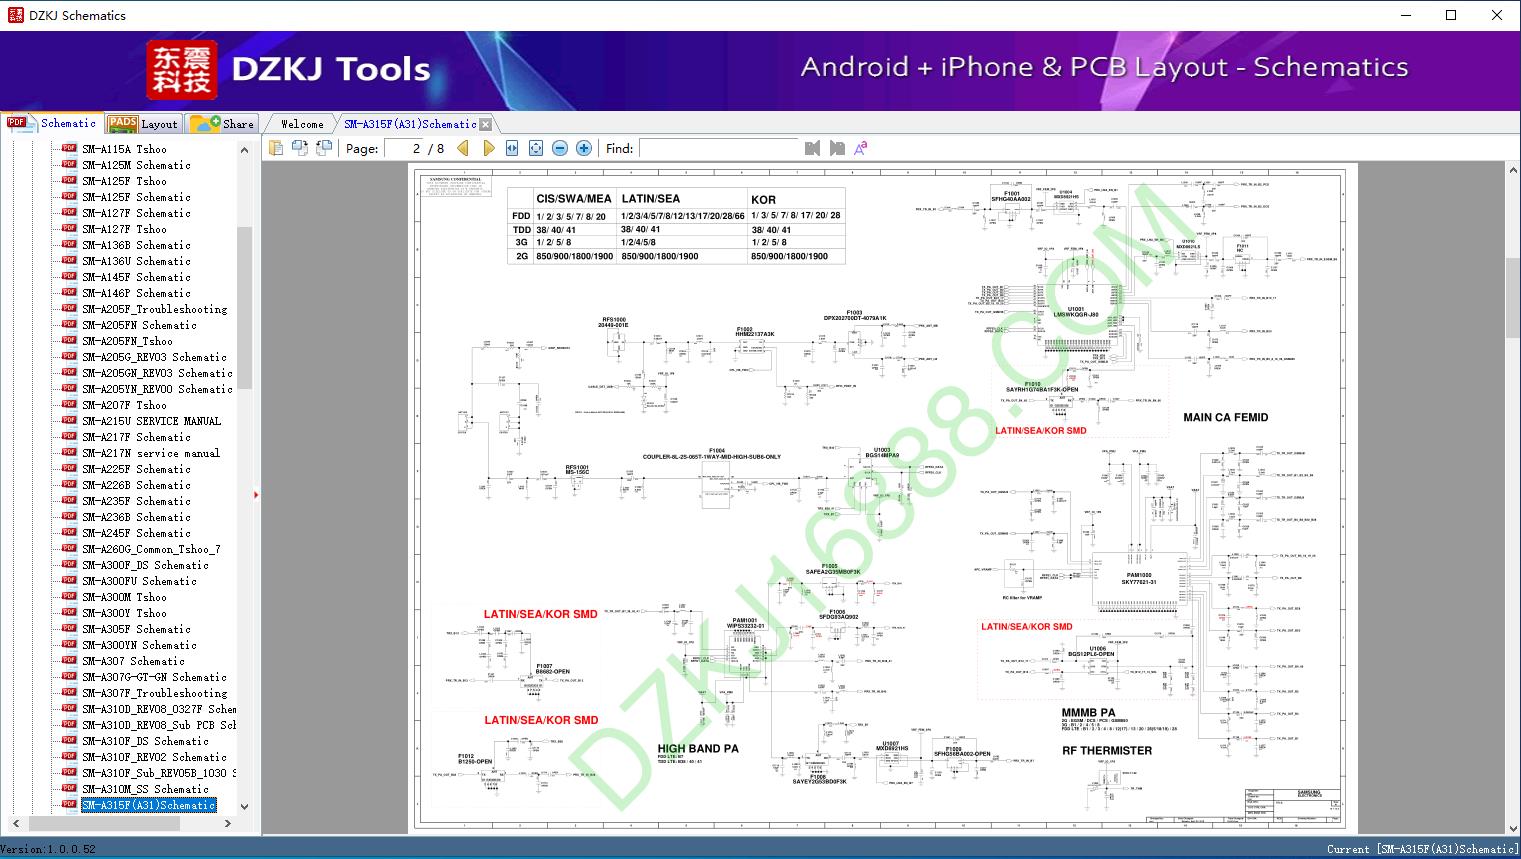Collapse the side panel with red arrow

[256, 494]
